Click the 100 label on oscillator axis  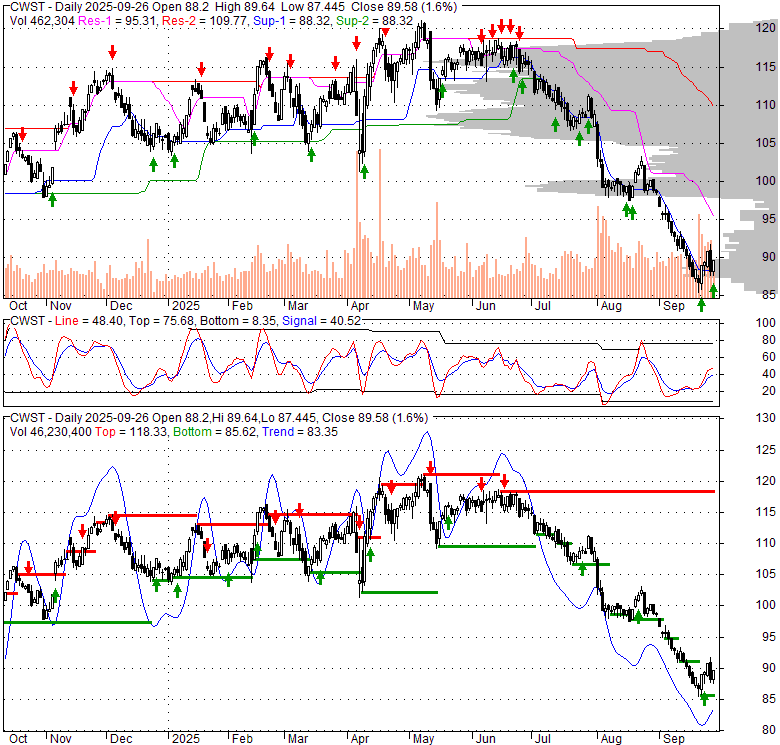[x=765, y=323]
